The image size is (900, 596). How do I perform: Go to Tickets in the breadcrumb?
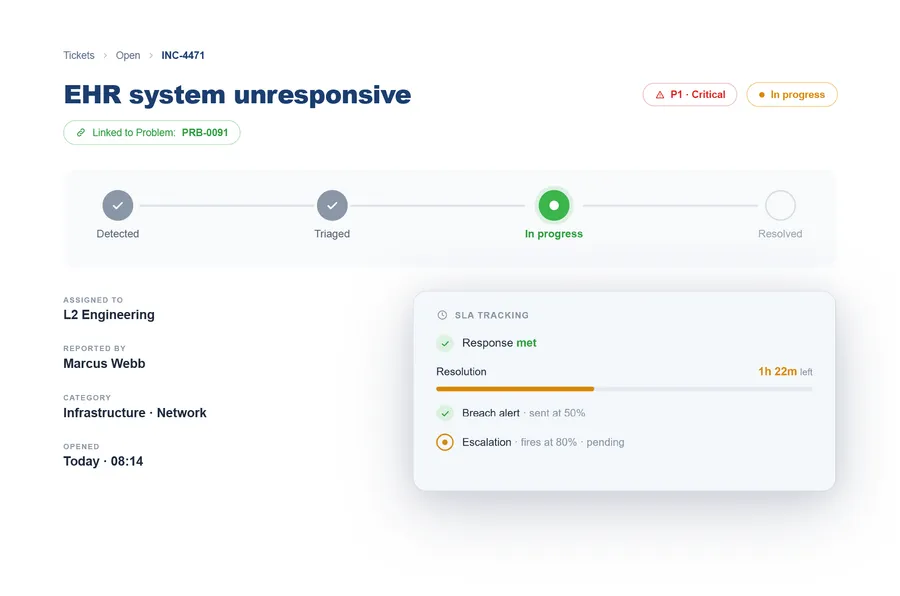click(x=79, y=55)
